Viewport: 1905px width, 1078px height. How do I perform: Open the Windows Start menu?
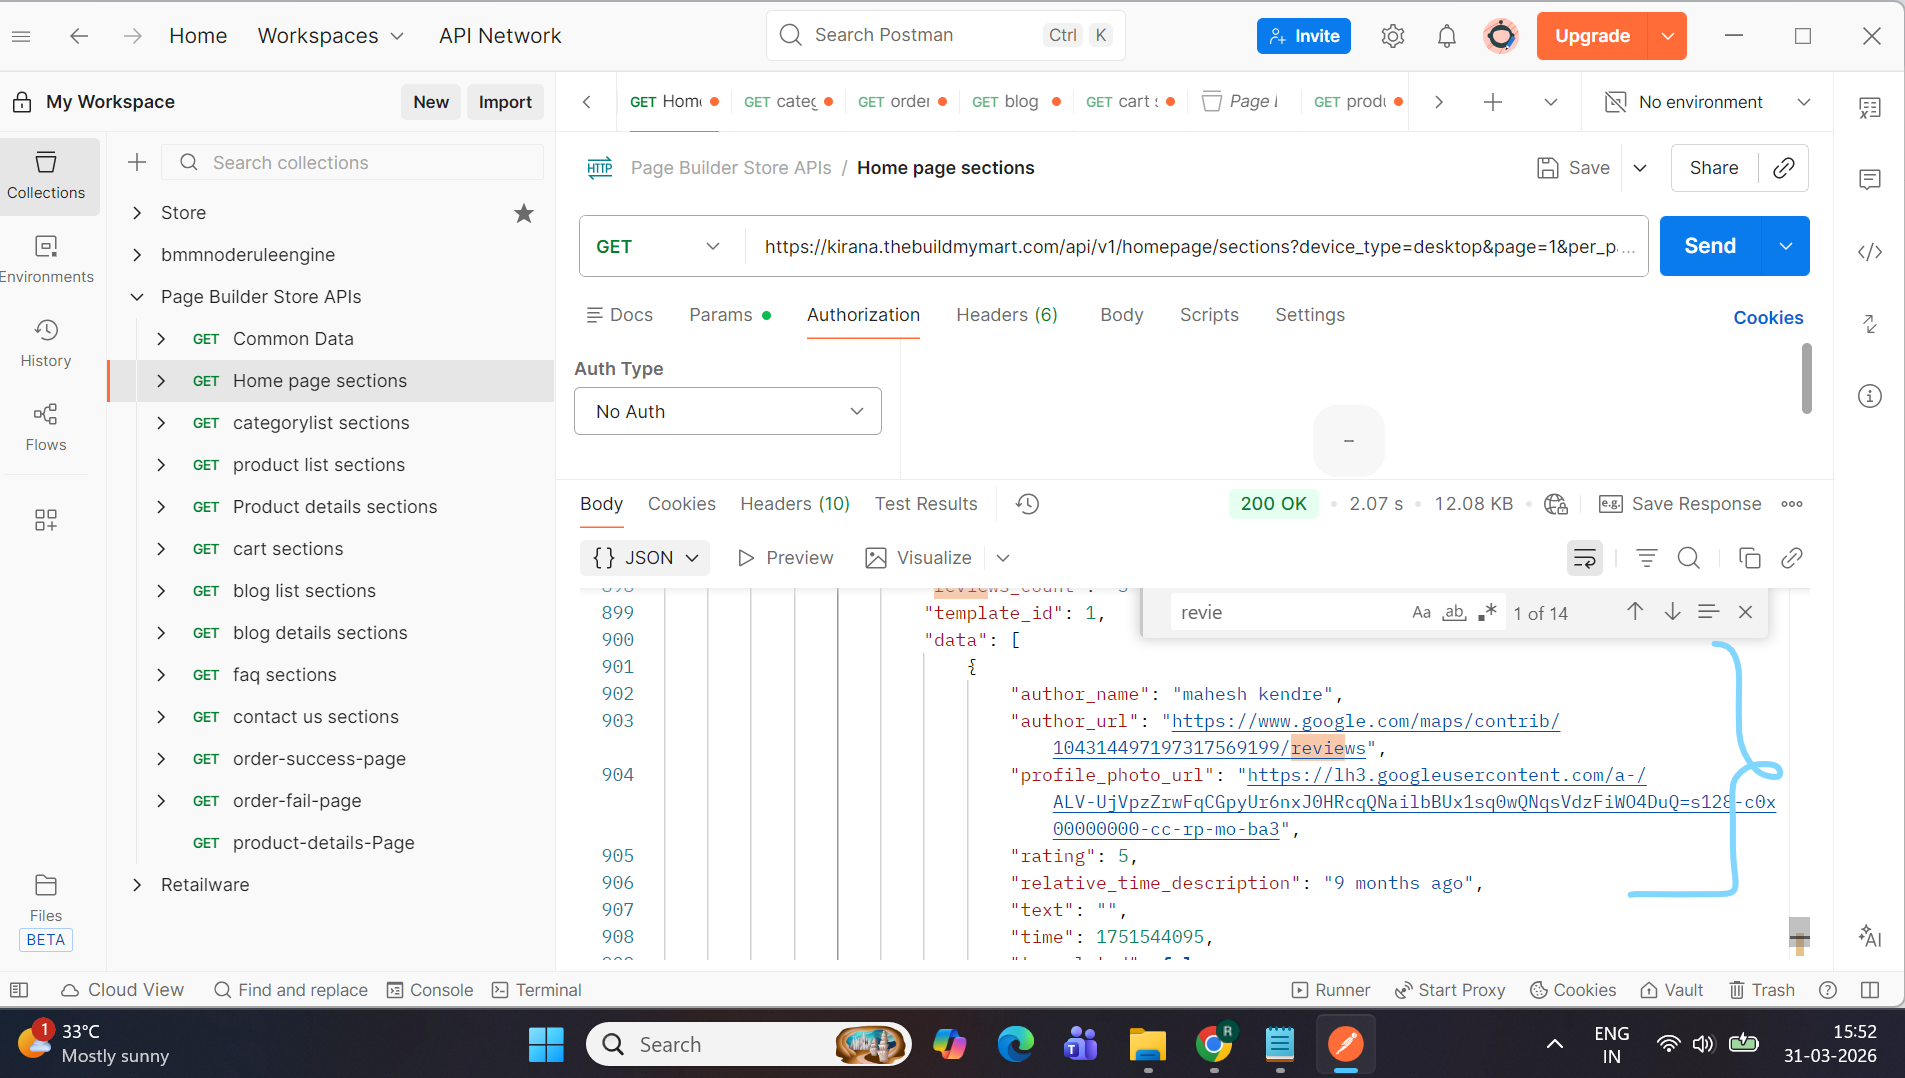(x=546, y=1045)
